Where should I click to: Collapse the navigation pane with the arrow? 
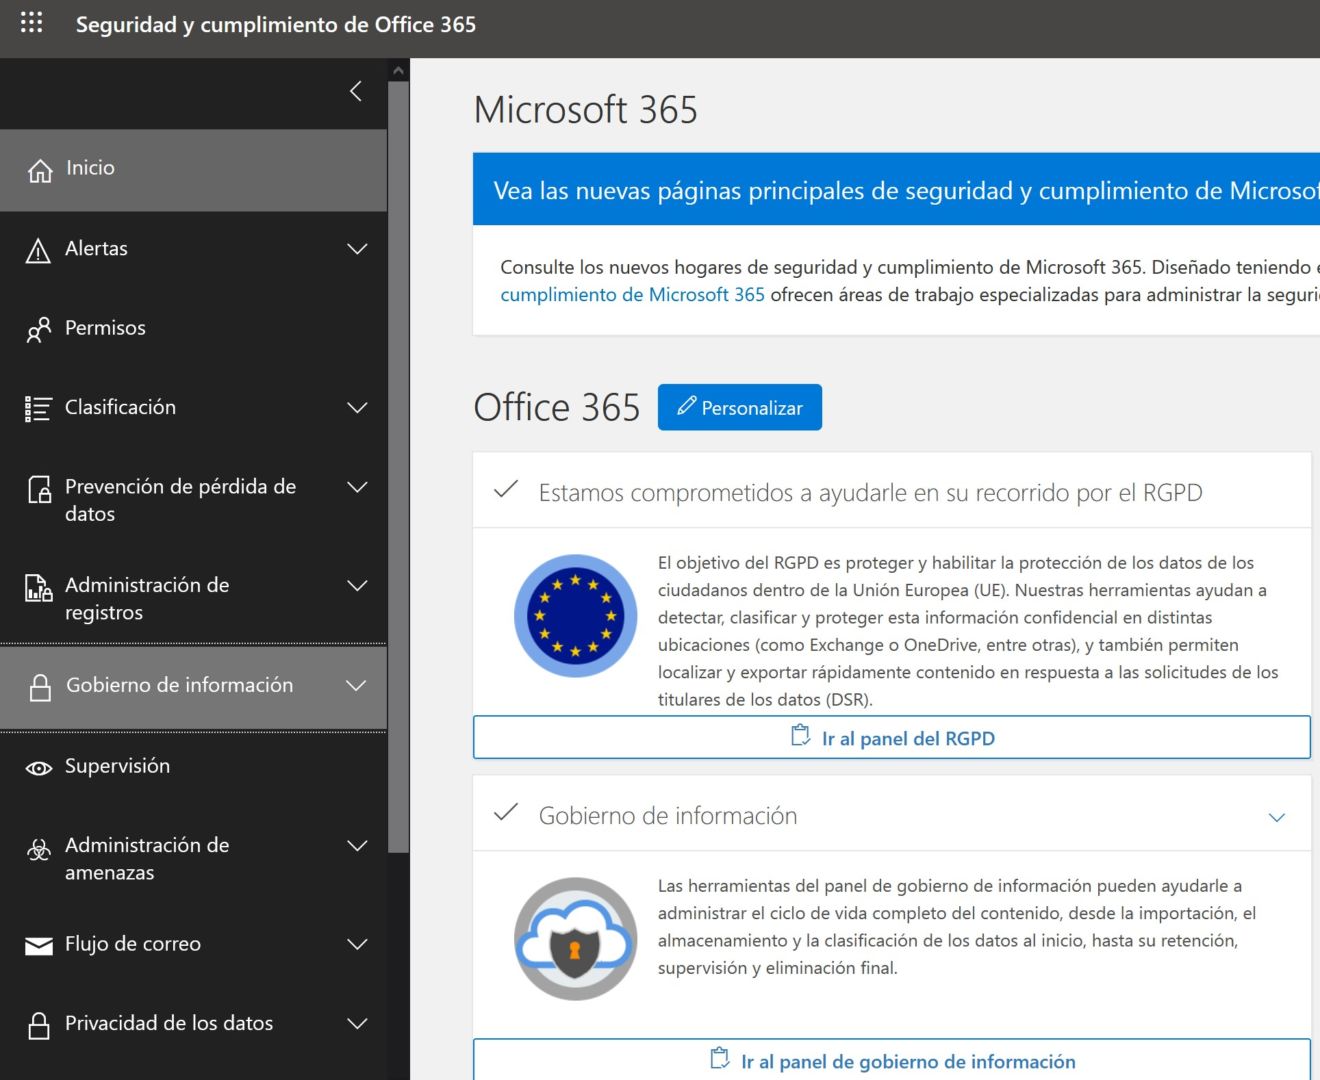tap(356, 92)
